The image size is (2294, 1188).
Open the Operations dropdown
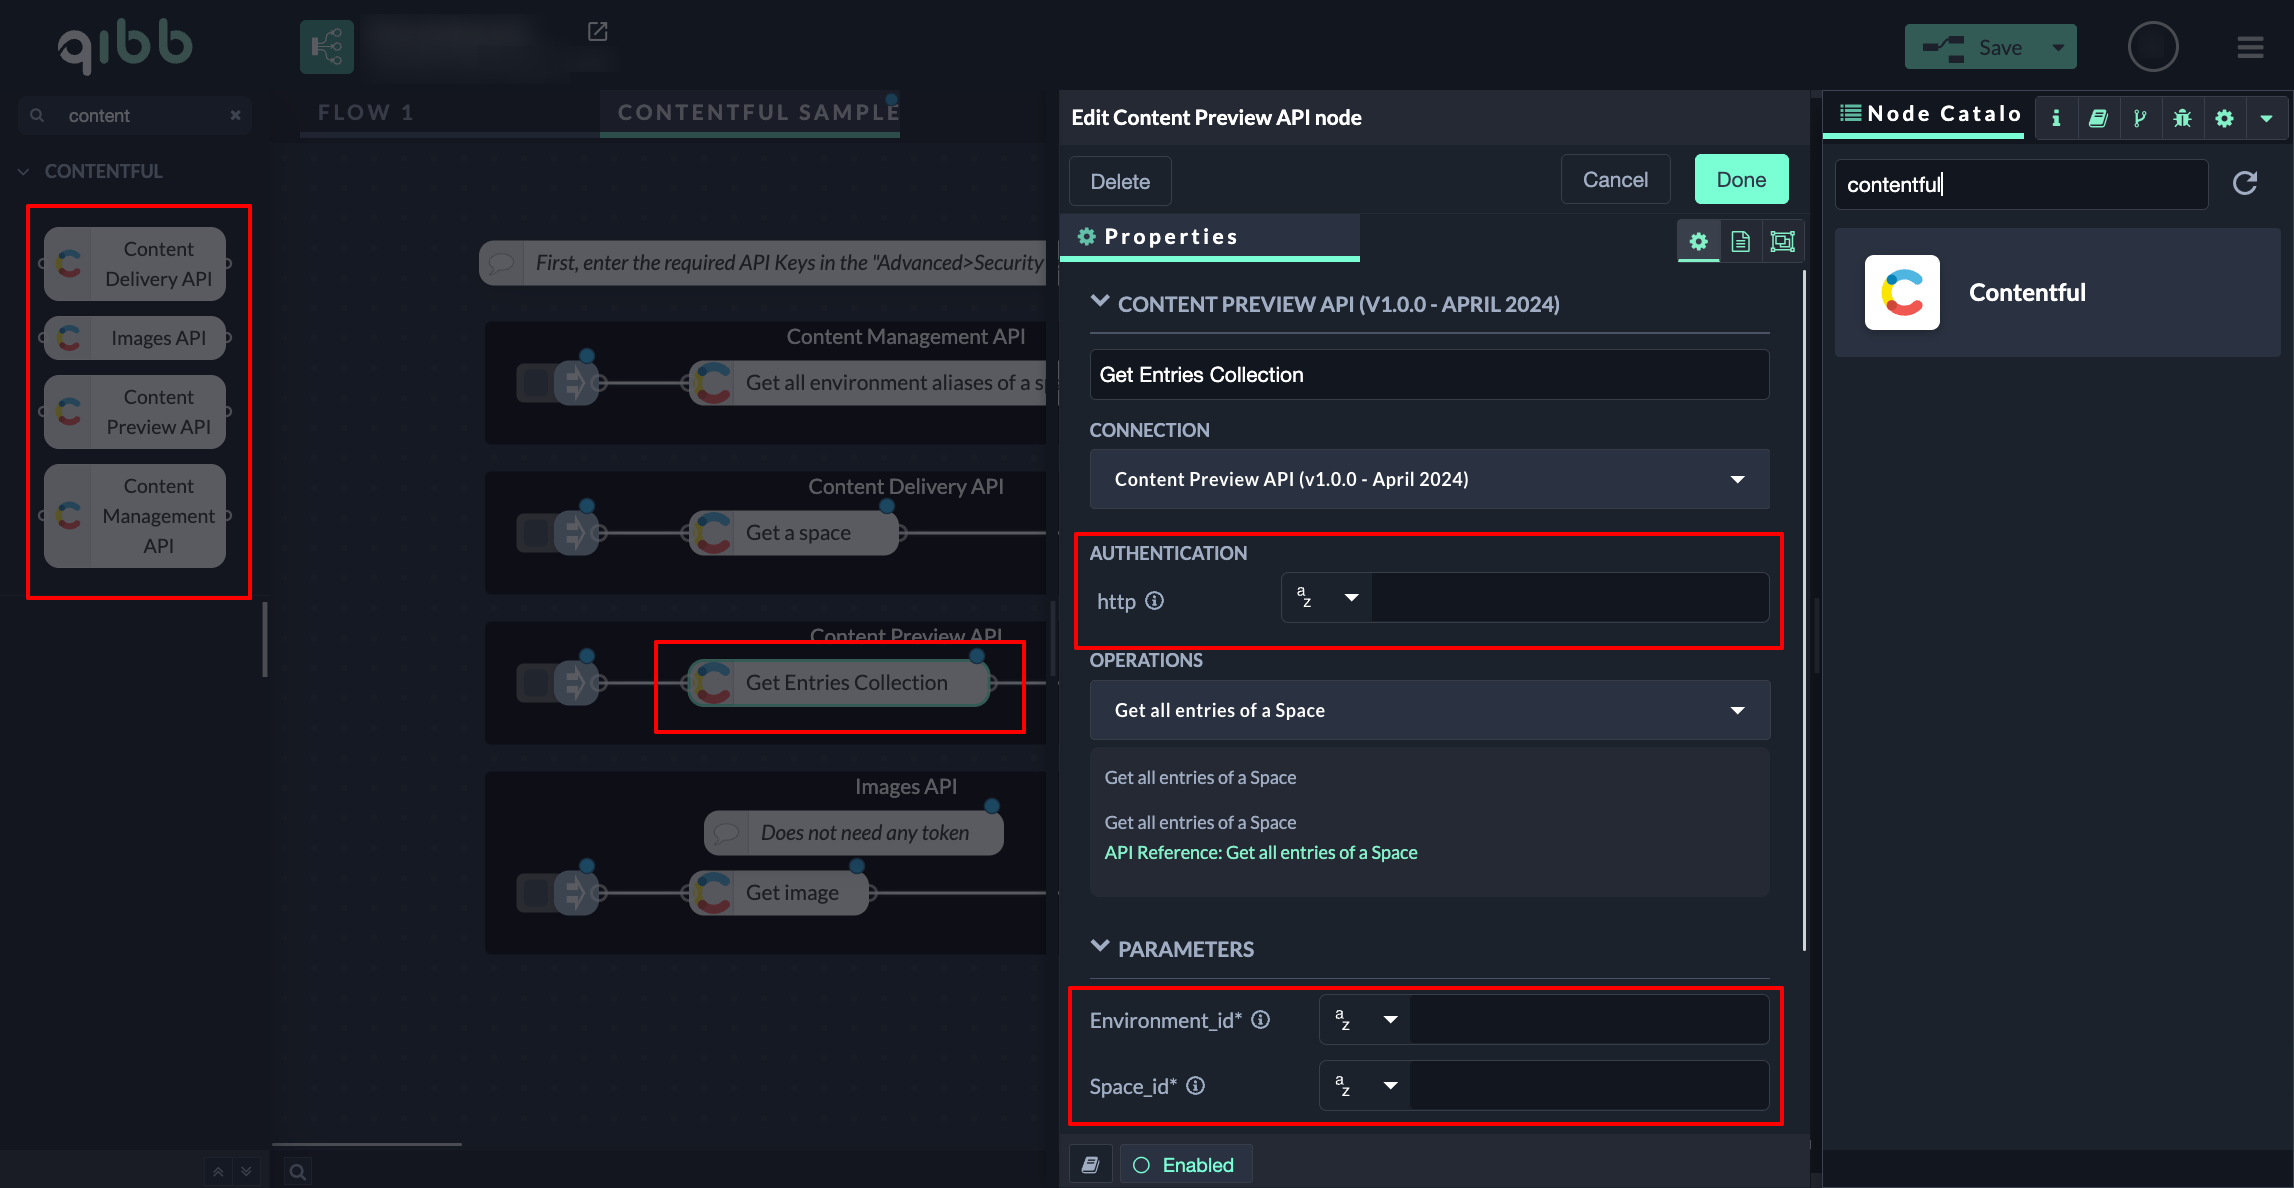tap(1429, 710)
